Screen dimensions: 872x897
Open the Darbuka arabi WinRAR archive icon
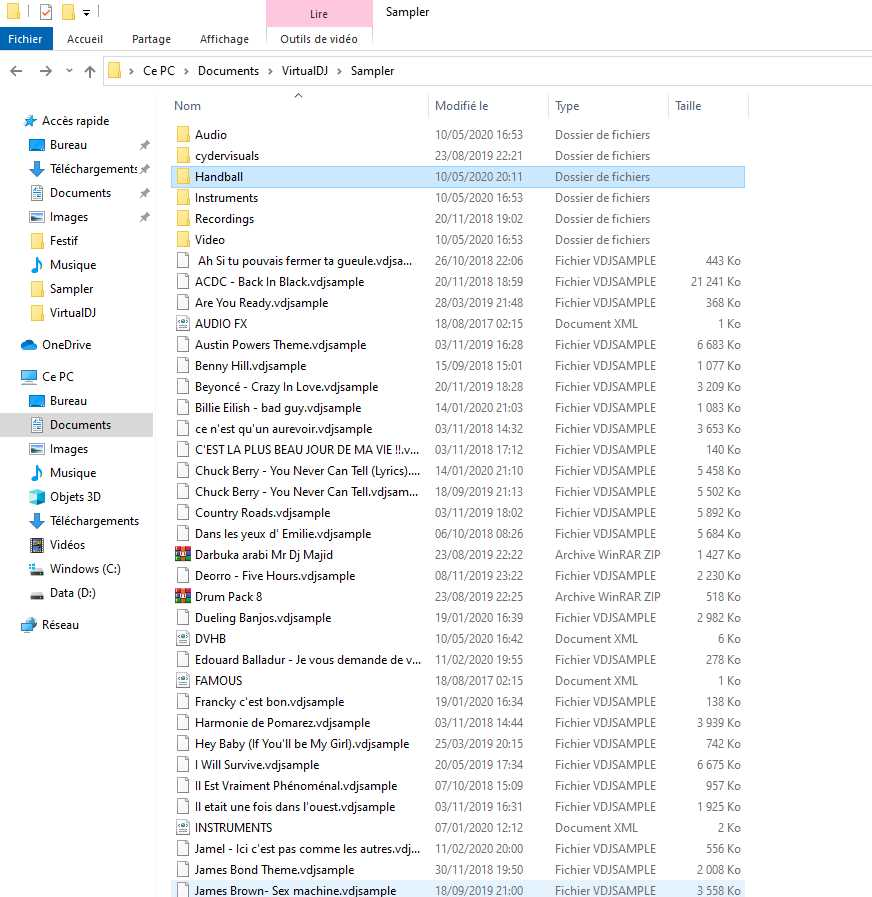click(x=182, y=555)
